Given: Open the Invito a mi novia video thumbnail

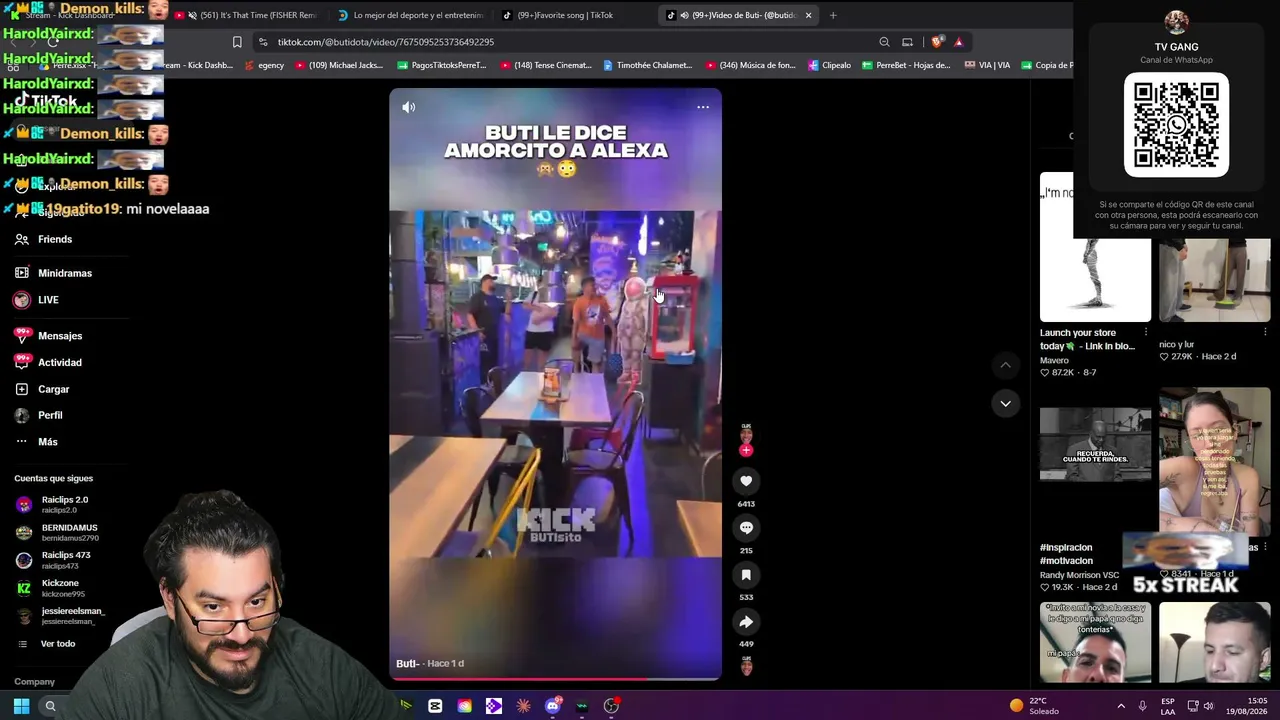Looking at the screenshot, I should [1095, 642].
